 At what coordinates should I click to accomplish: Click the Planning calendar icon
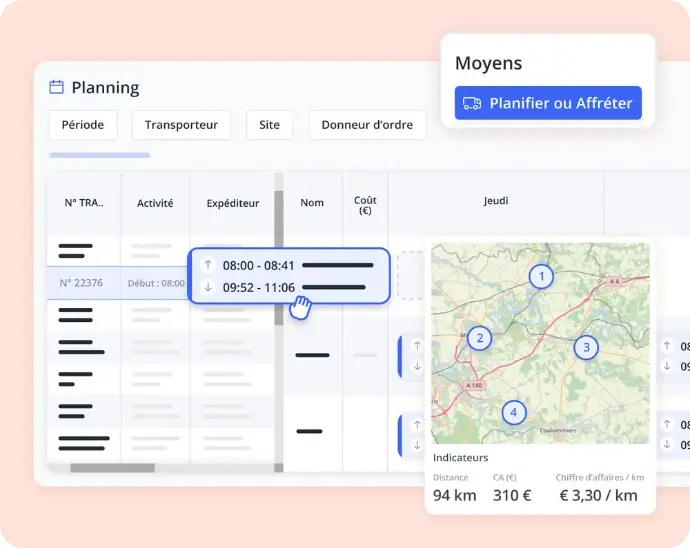pos(57,87)
